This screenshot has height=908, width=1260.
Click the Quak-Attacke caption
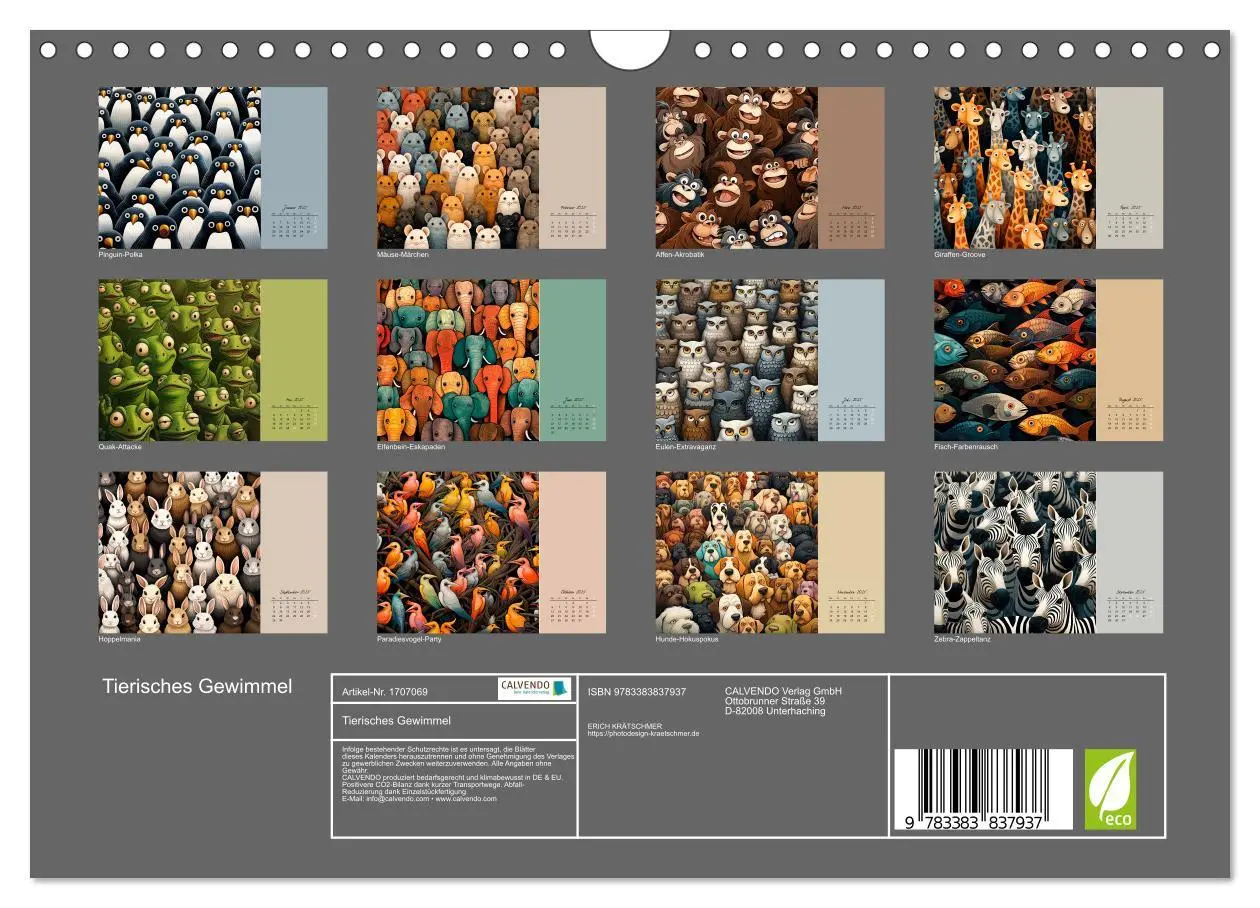(120, 447)
